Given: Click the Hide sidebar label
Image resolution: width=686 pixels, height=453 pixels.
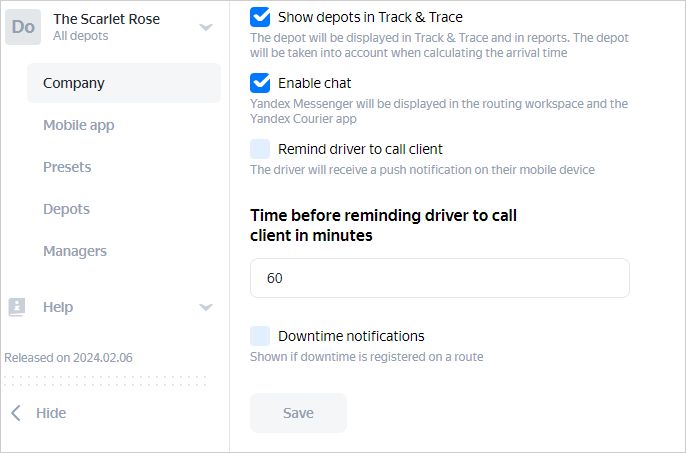Looking at the screenshot, I should pyautogui.click(x=51, y=413).
